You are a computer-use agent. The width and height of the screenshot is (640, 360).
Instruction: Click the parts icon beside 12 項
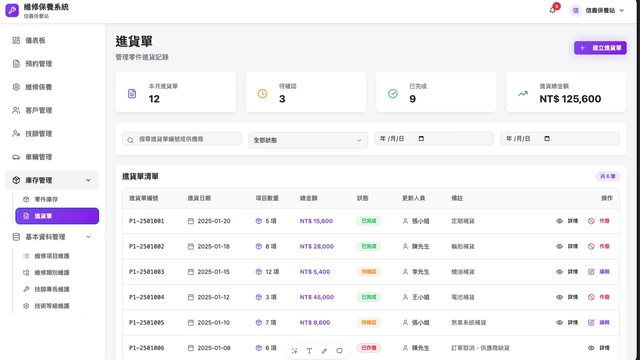click(x=258, y=271)
